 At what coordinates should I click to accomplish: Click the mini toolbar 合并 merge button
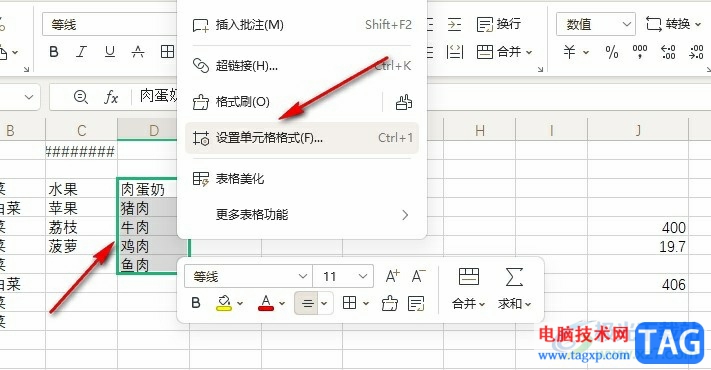[469, 289]
